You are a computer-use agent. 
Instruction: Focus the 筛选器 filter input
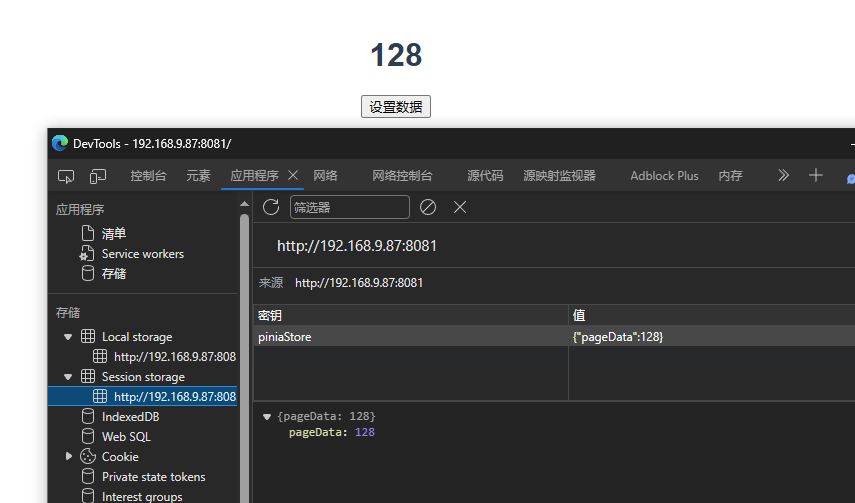[350, 207]
